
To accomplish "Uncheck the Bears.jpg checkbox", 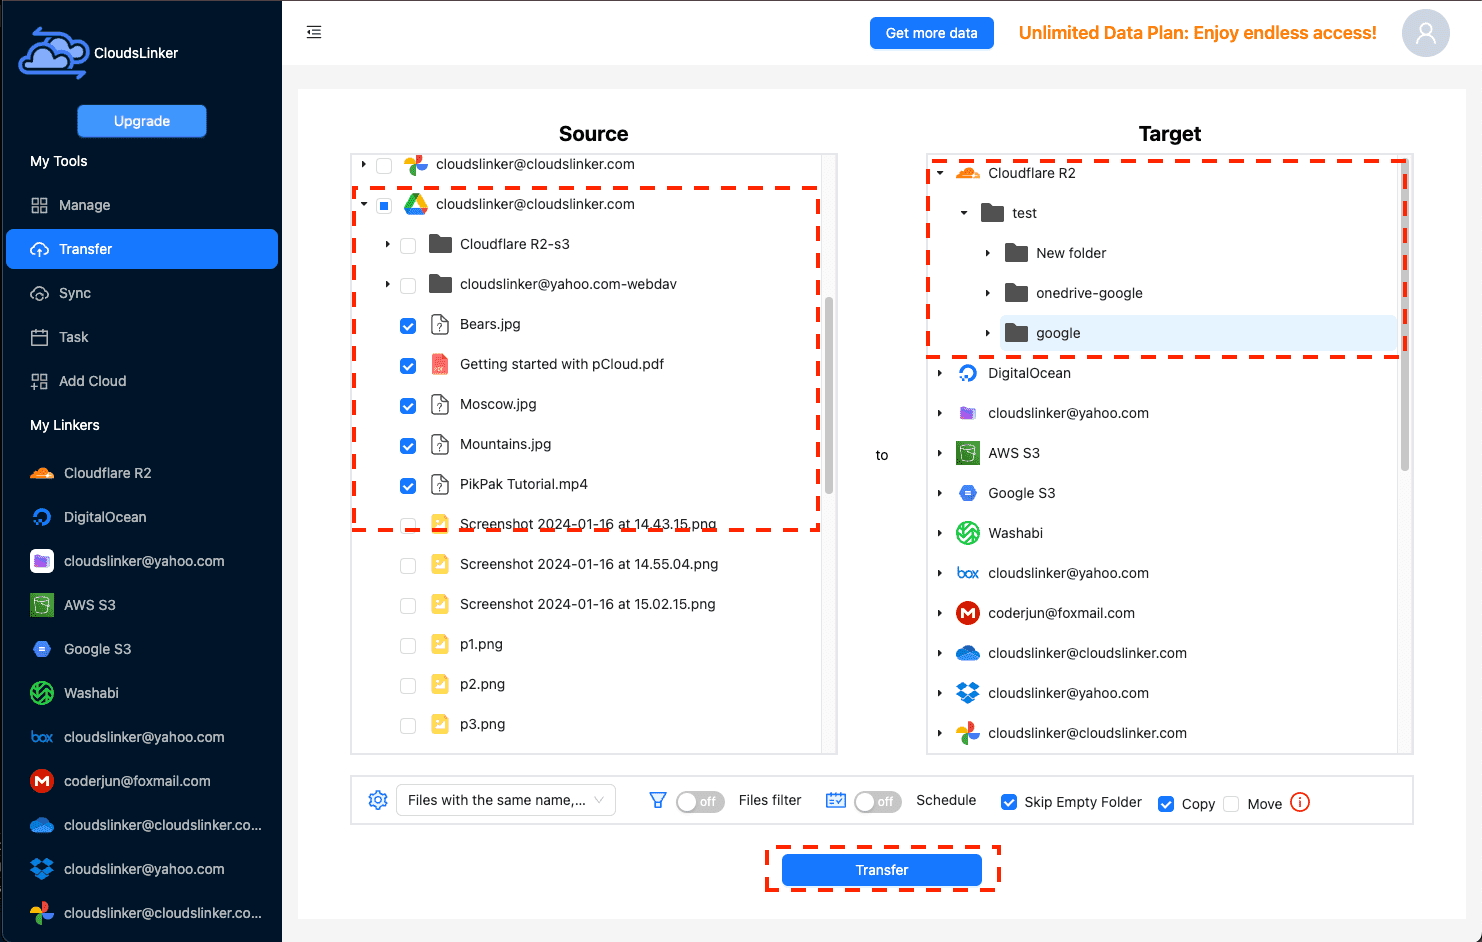I will click(x=408, y=326).
